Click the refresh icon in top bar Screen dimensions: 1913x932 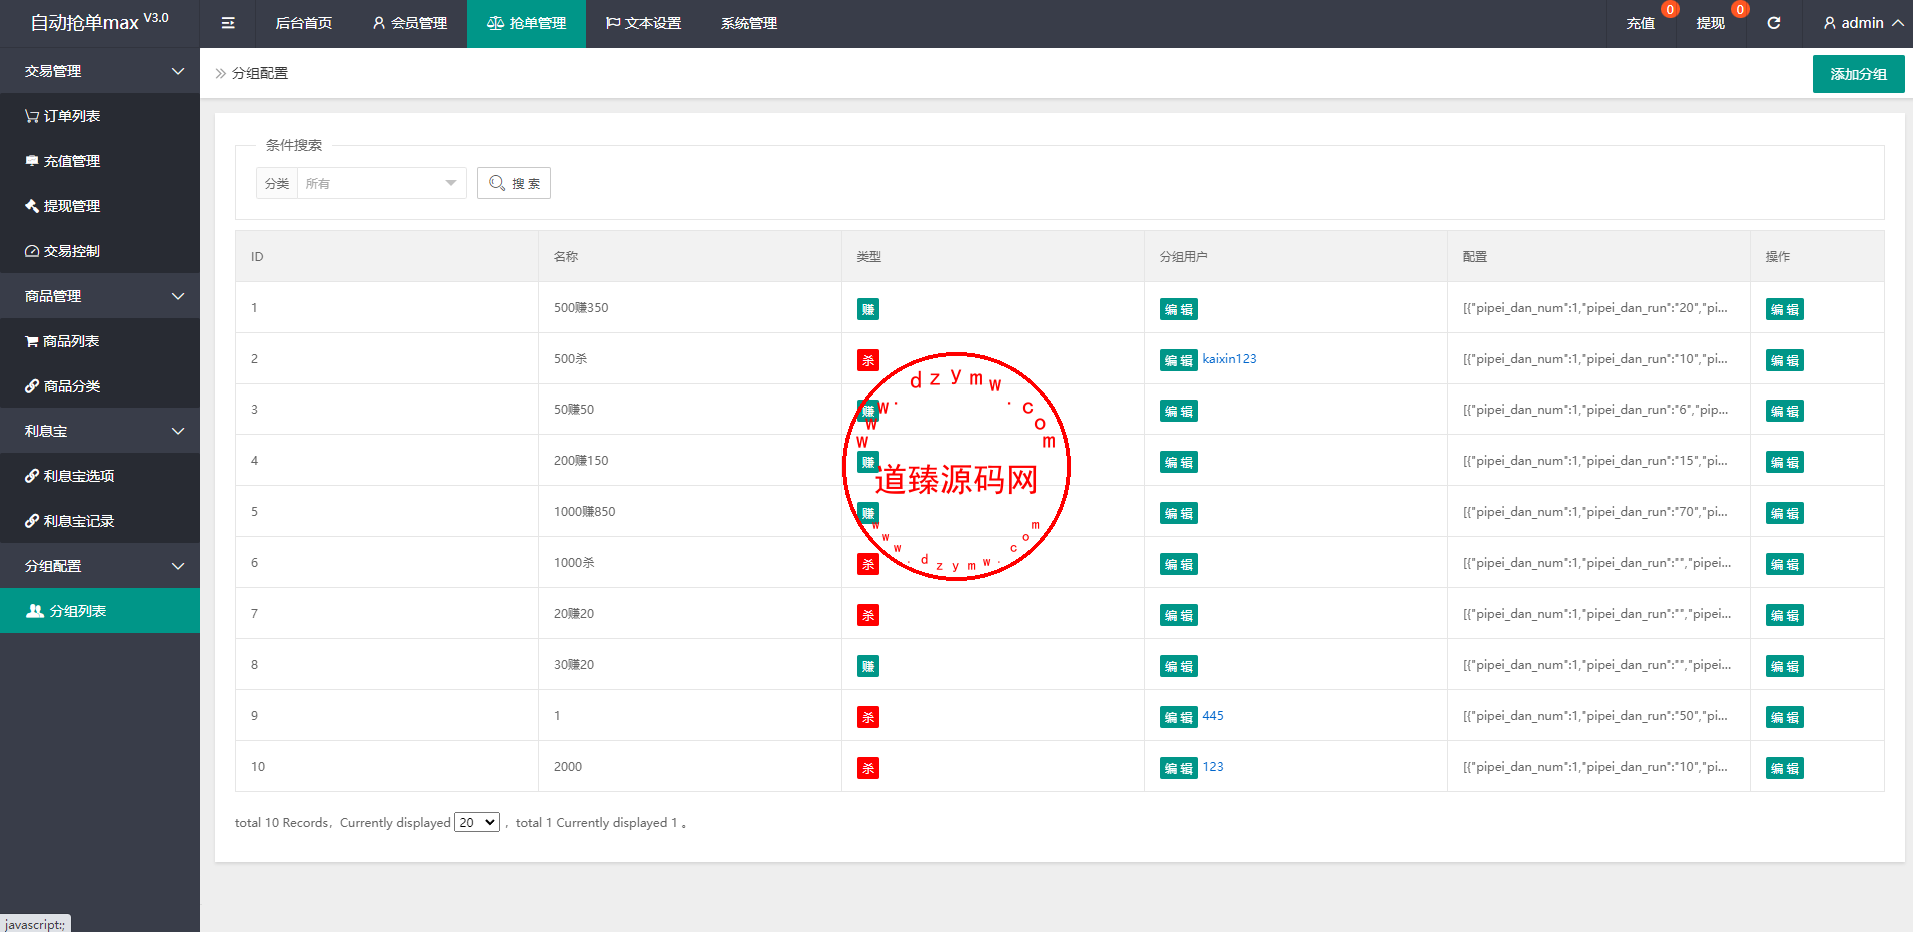(1773, 23)
